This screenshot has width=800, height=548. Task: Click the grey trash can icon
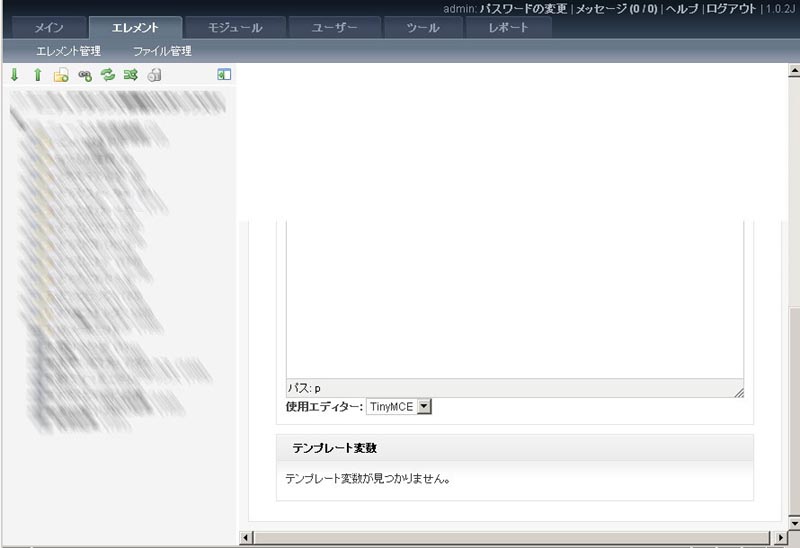coord(154,75)
